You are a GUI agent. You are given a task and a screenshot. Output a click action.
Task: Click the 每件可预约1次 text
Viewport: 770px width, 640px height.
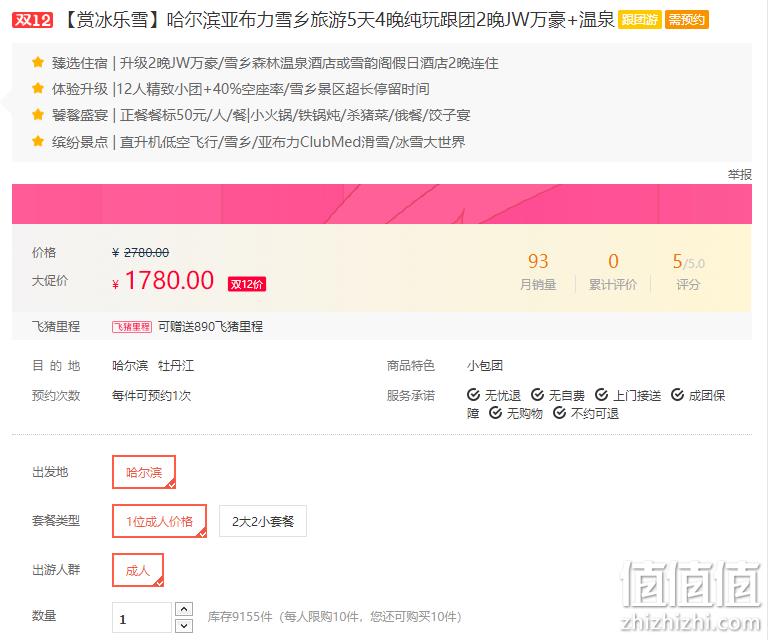click(x=151, y=395)
